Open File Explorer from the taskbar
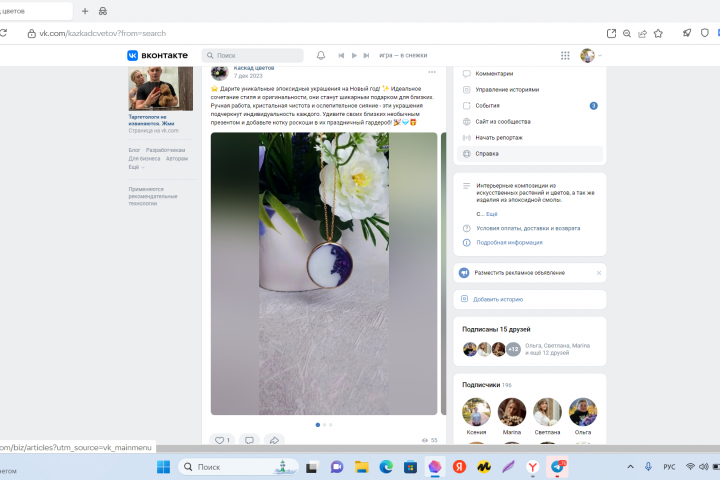Viewport: 720px width, 480px height. click(x=362, y=467)
